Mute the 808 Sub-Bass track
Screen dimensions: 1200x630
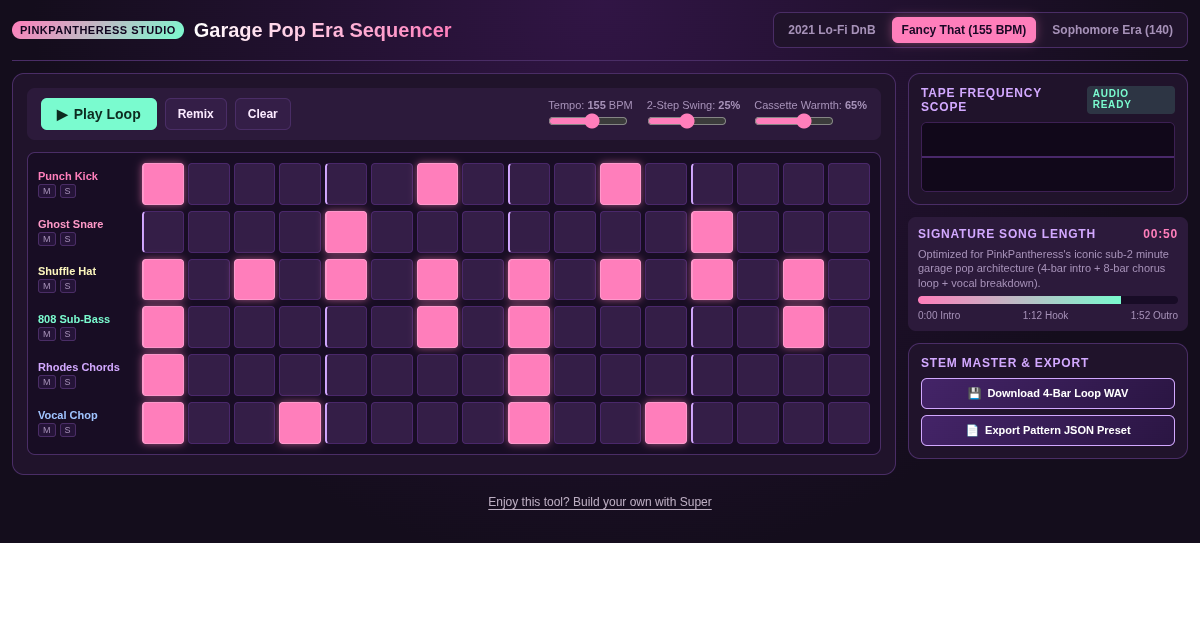click(x=47, y=334)
